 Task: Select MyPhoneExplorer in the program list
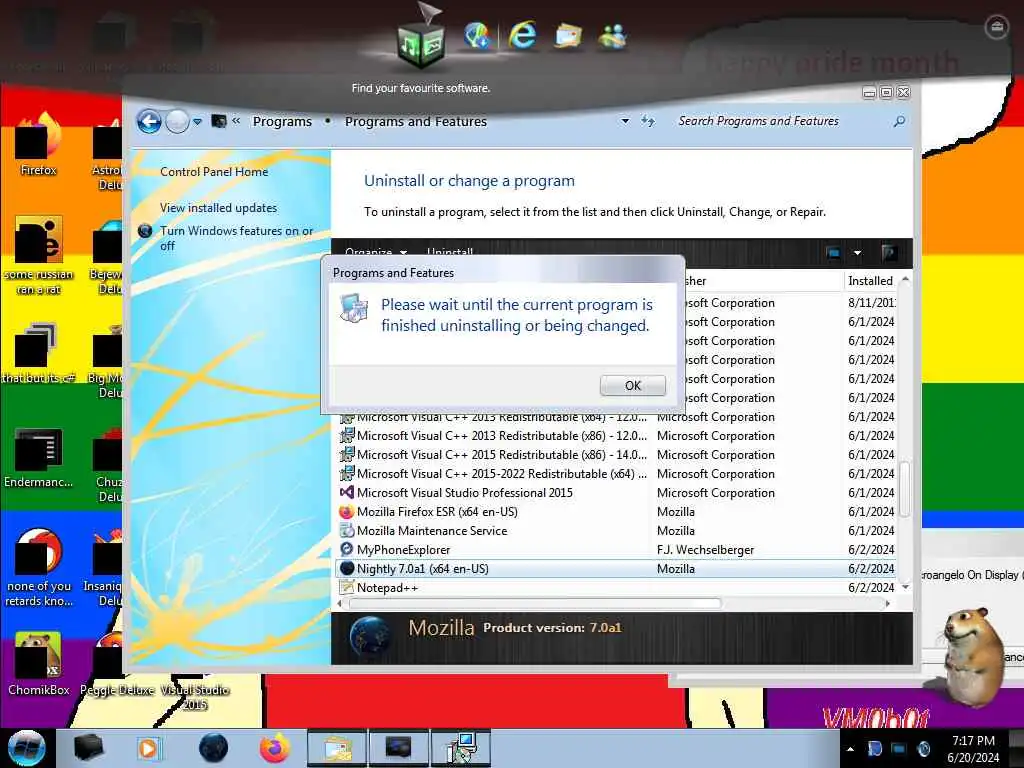(x=617, y=549)
